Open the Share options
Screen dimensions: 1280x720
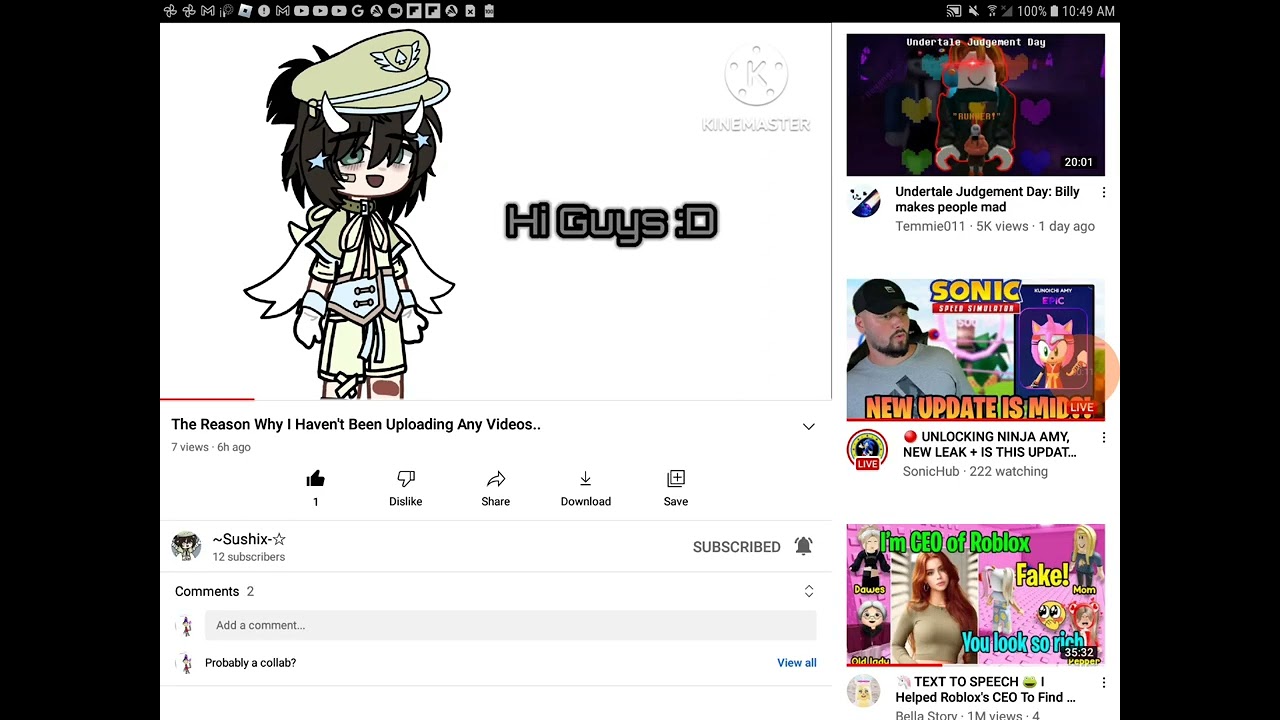[x=496, y=479]
